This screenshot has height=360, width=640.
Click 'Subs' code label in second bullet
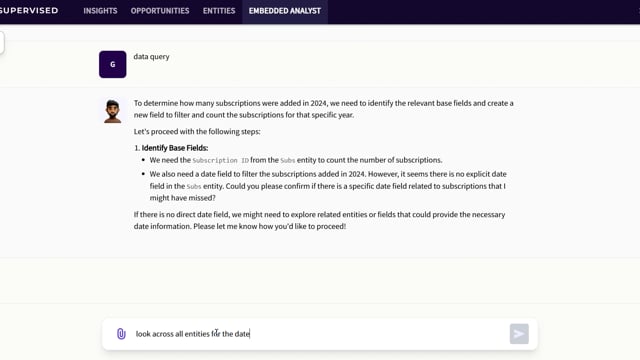click(x=194, y=187)
